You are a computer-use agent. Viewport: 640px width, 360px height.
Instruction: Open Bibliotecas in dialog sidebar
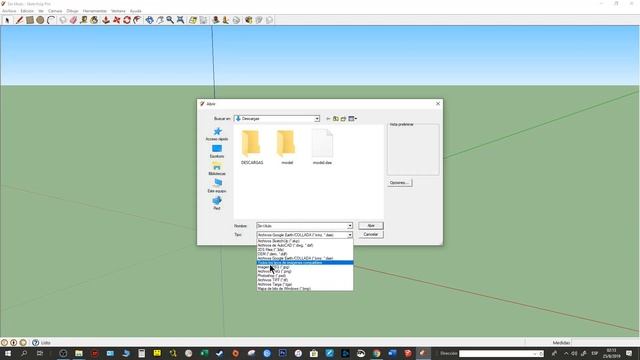[x=217, y=169]
